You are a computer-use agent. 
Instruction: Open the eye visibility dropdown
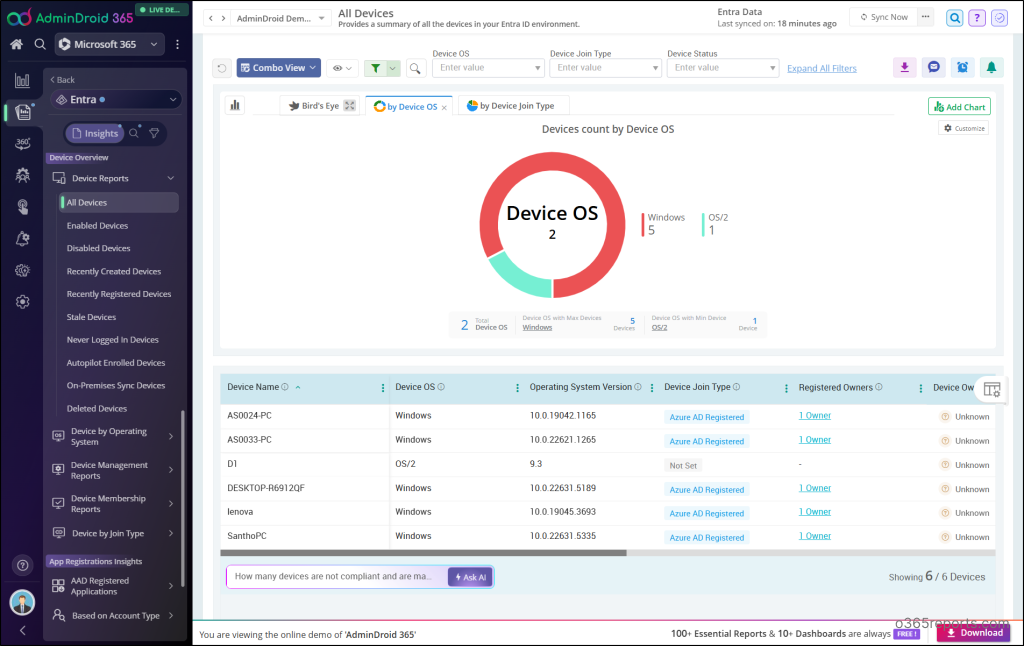[342, 68]
